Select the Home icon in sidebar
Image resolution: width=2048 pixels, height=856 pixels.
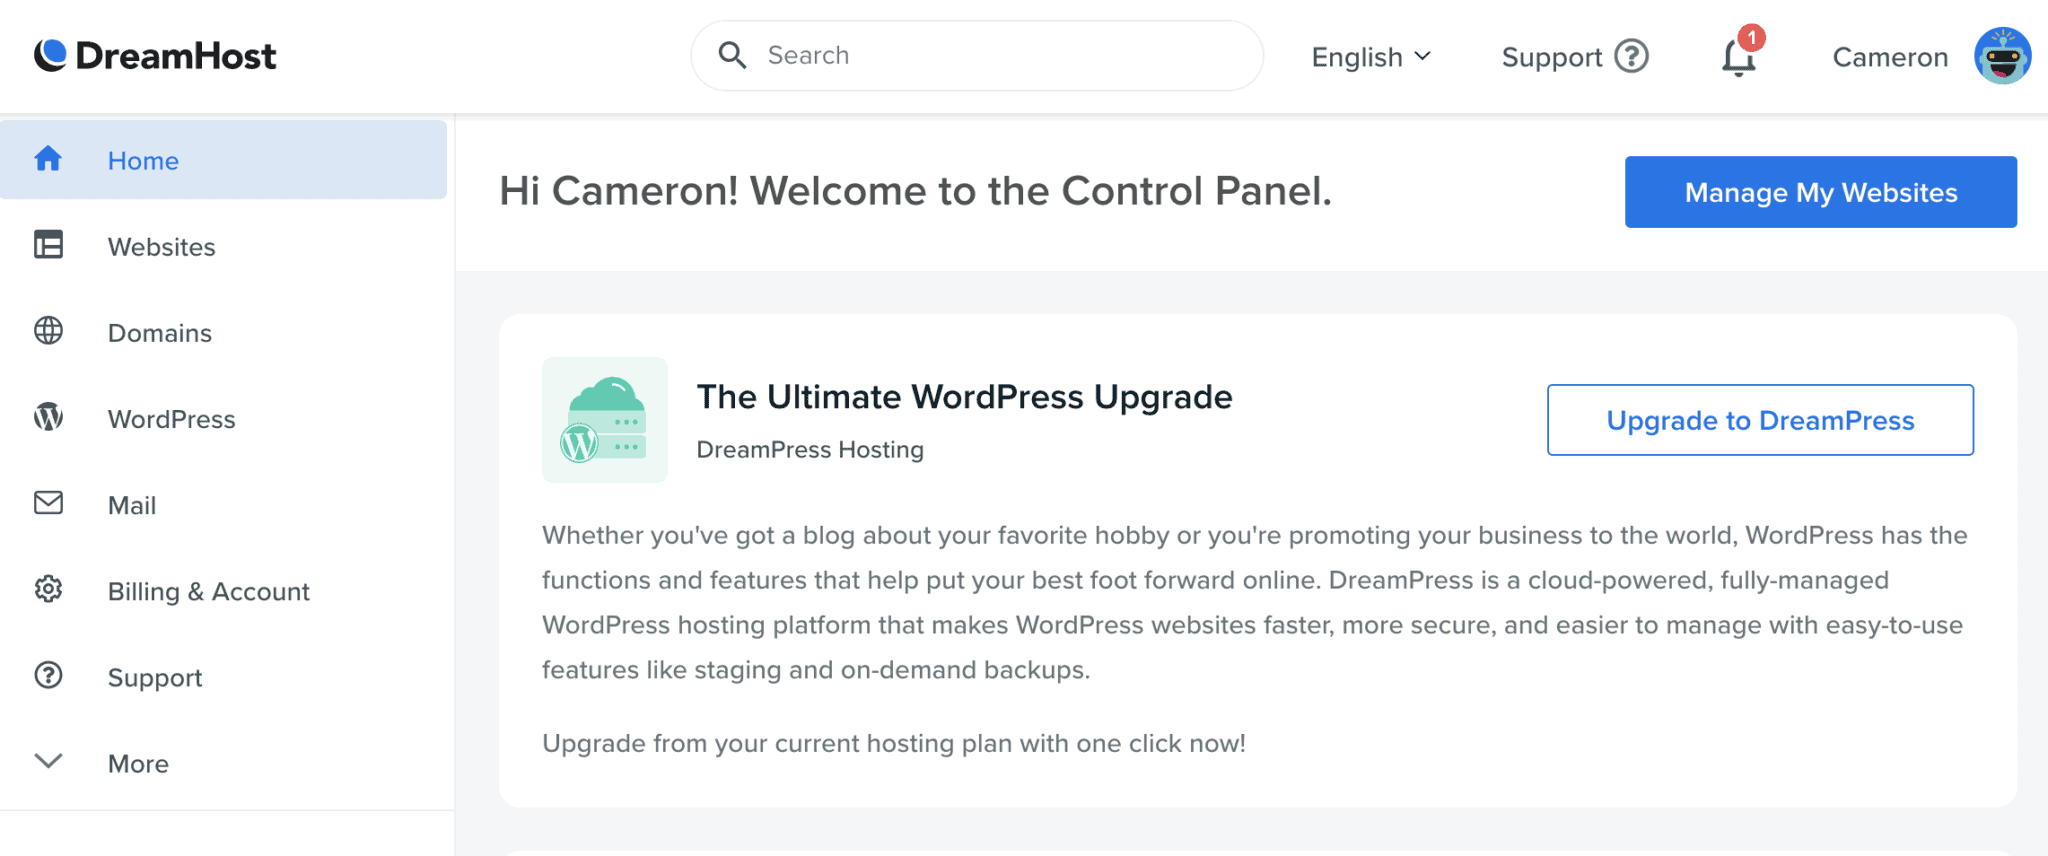(48, 159)
